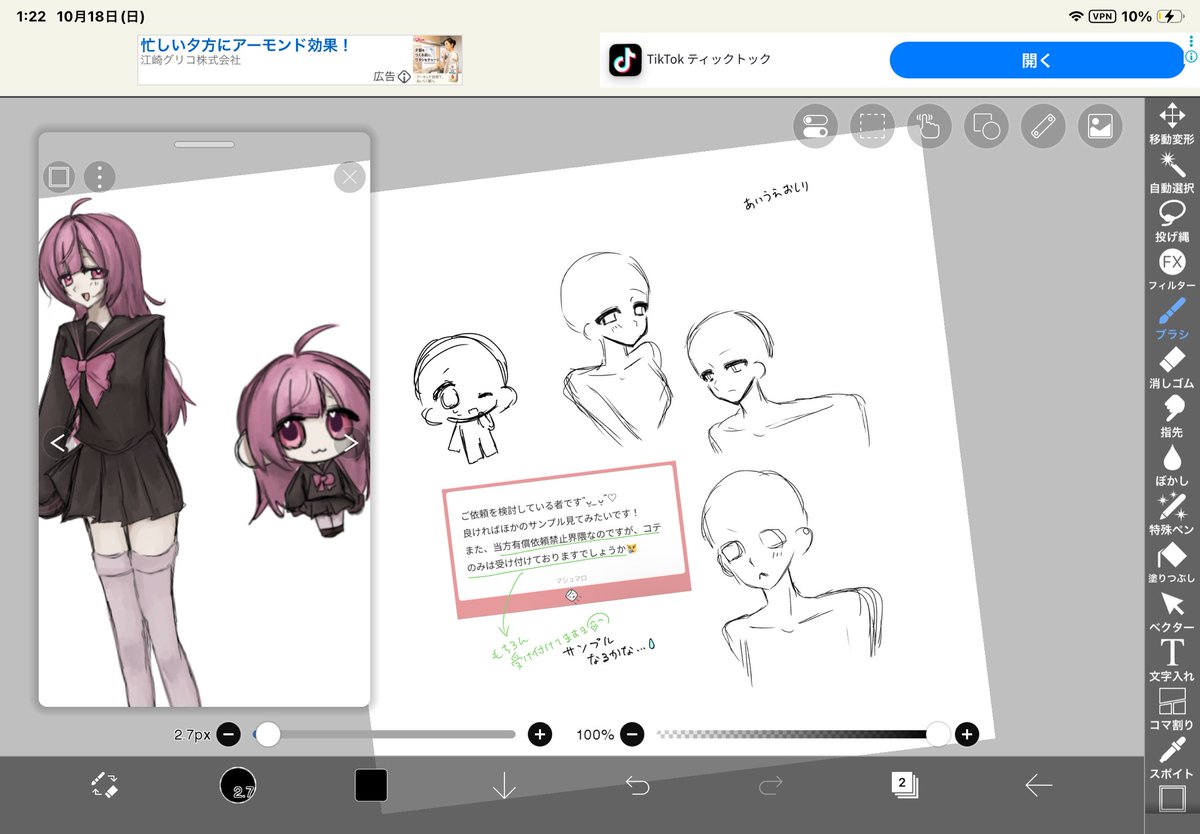Show previous reference image
Viewport: 1200px width, 834px height.
tap(58, 443)
